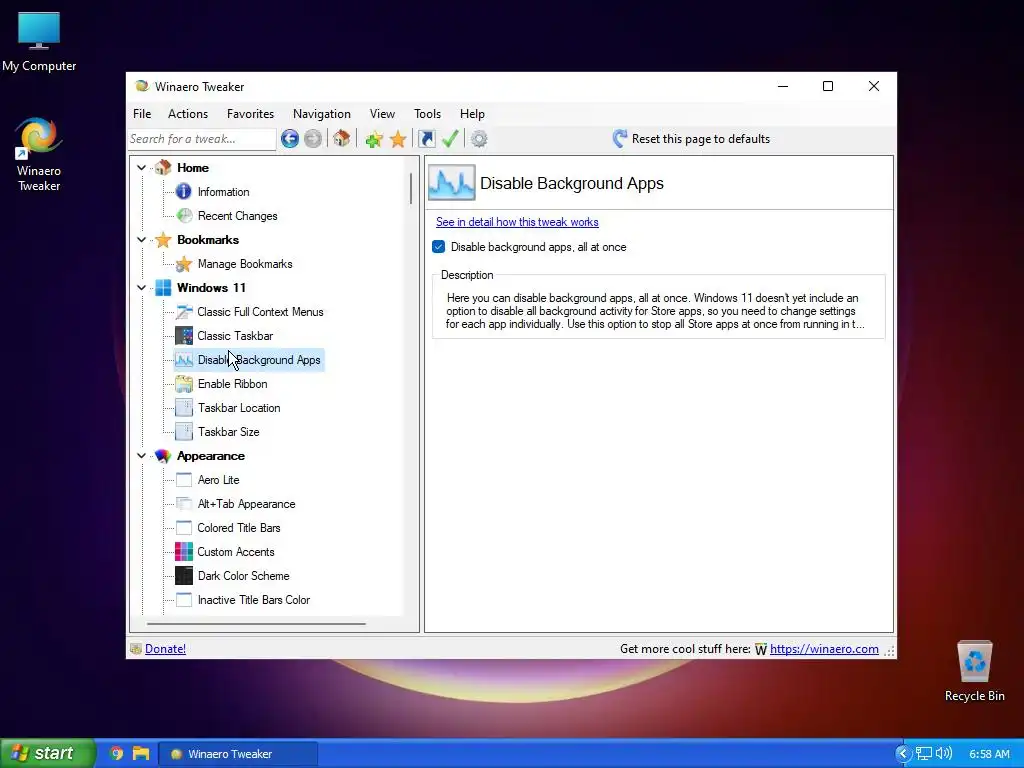This screenshot has width=1024, height=768.
Task: Click the volume speaker tray icon
Action: click(x=944, y=753)
